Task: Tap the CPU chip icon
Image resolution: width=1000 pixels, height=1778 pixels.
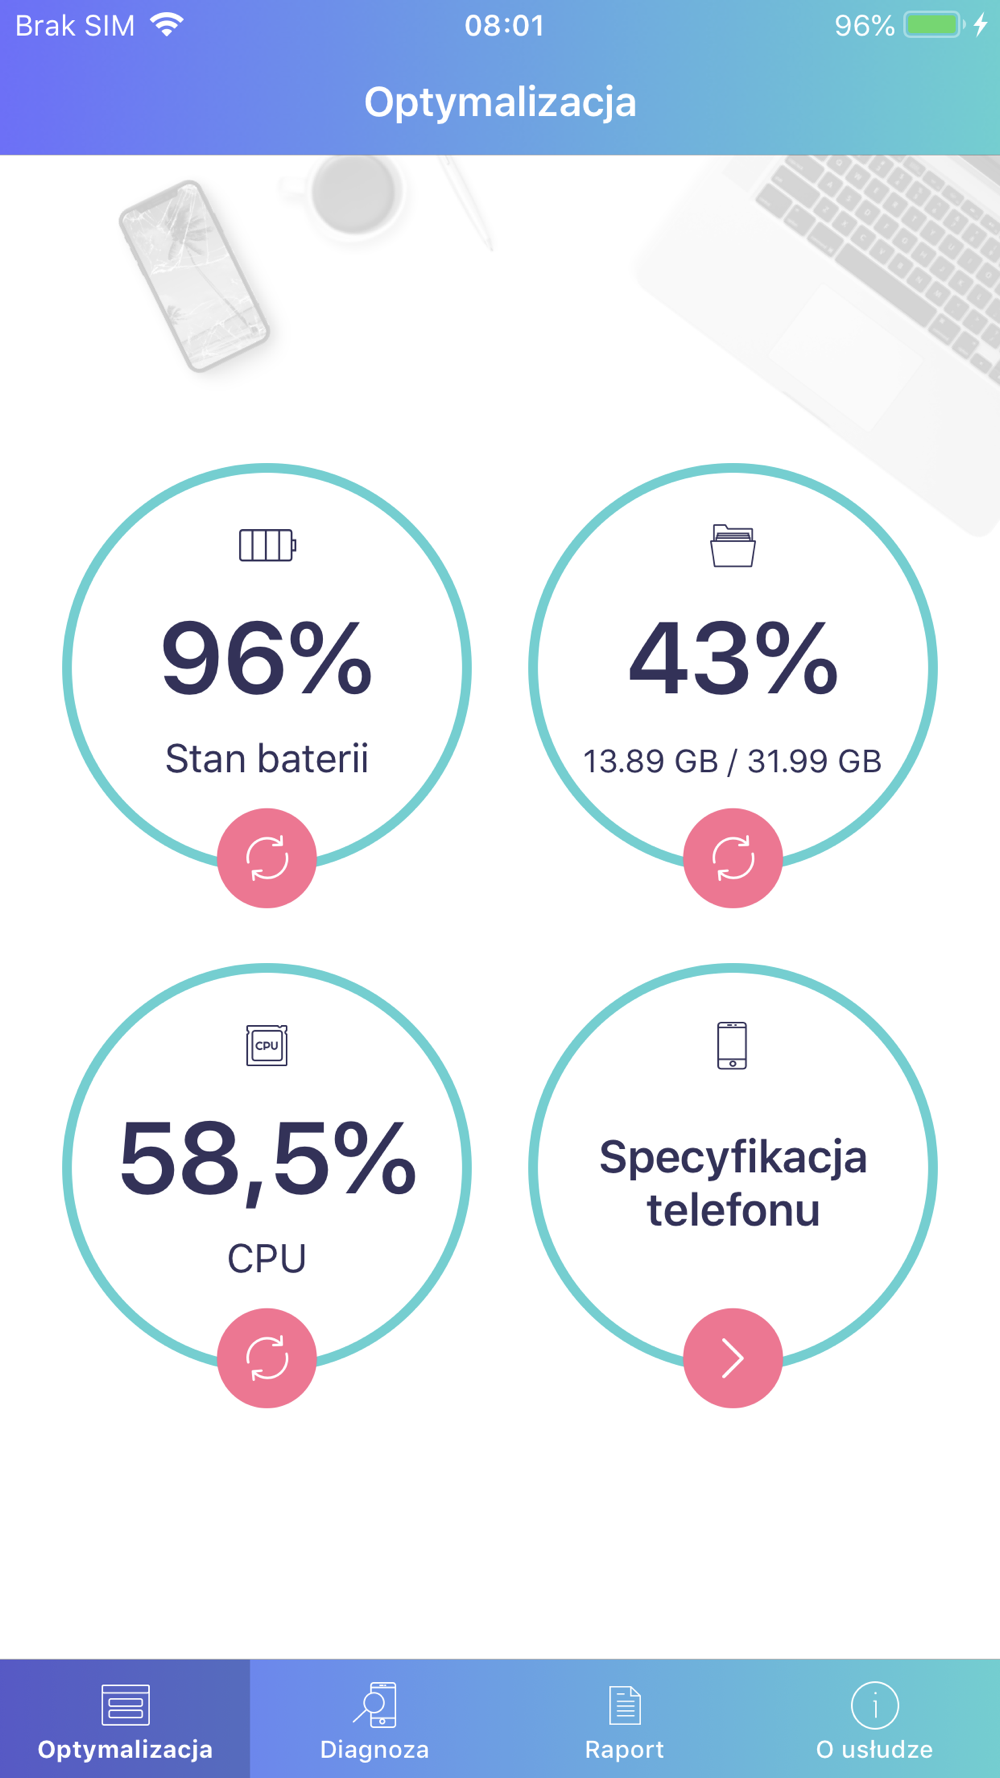Action: 267,1046
